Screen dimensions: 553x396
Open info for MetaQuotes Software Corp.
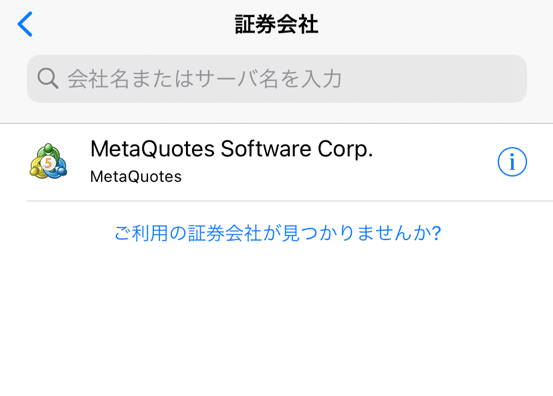tap(512, 162)
